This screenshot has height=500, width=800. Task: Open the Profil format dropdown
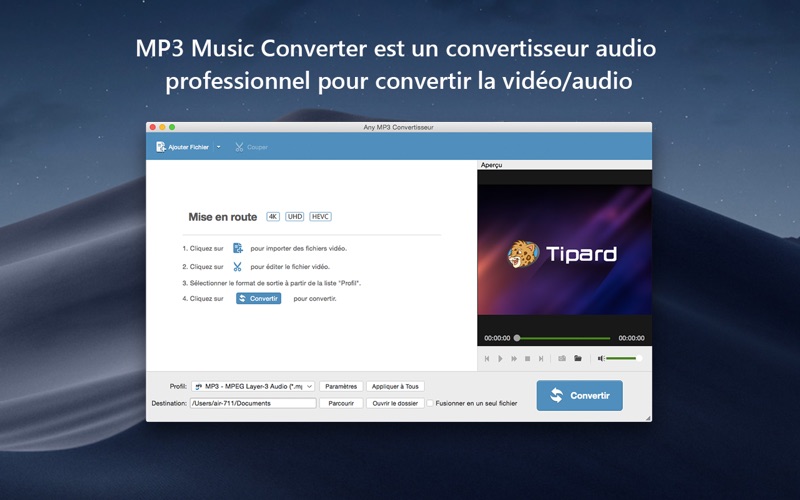[x=253, y=386]
